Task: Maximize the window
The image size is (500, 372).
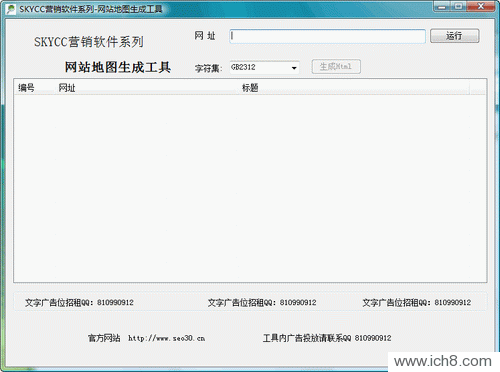Action: (459, 6)
